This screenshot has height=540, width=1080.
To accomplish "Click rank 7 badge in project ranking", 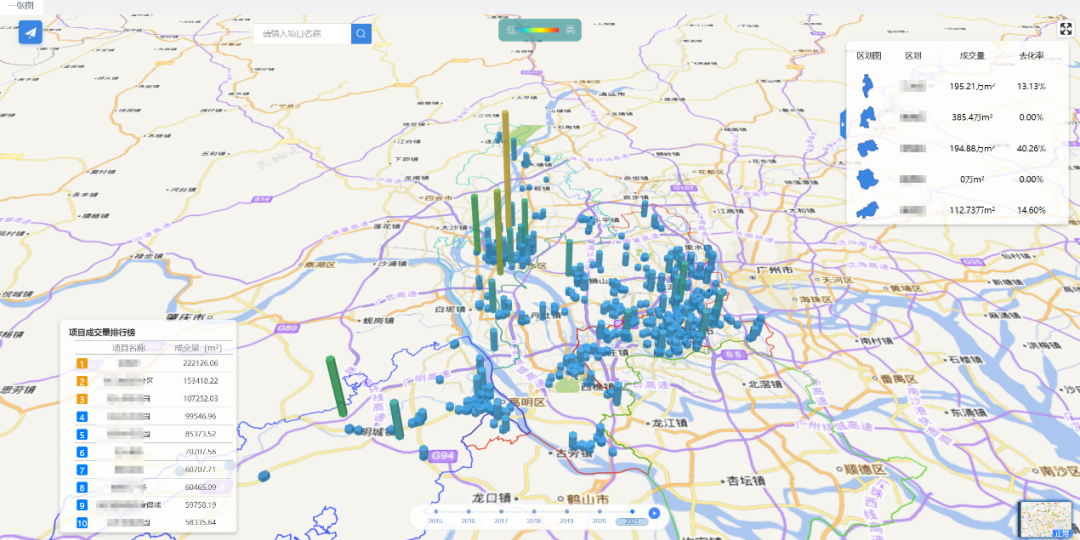I will pyautogui.click(x=82, y=470).
